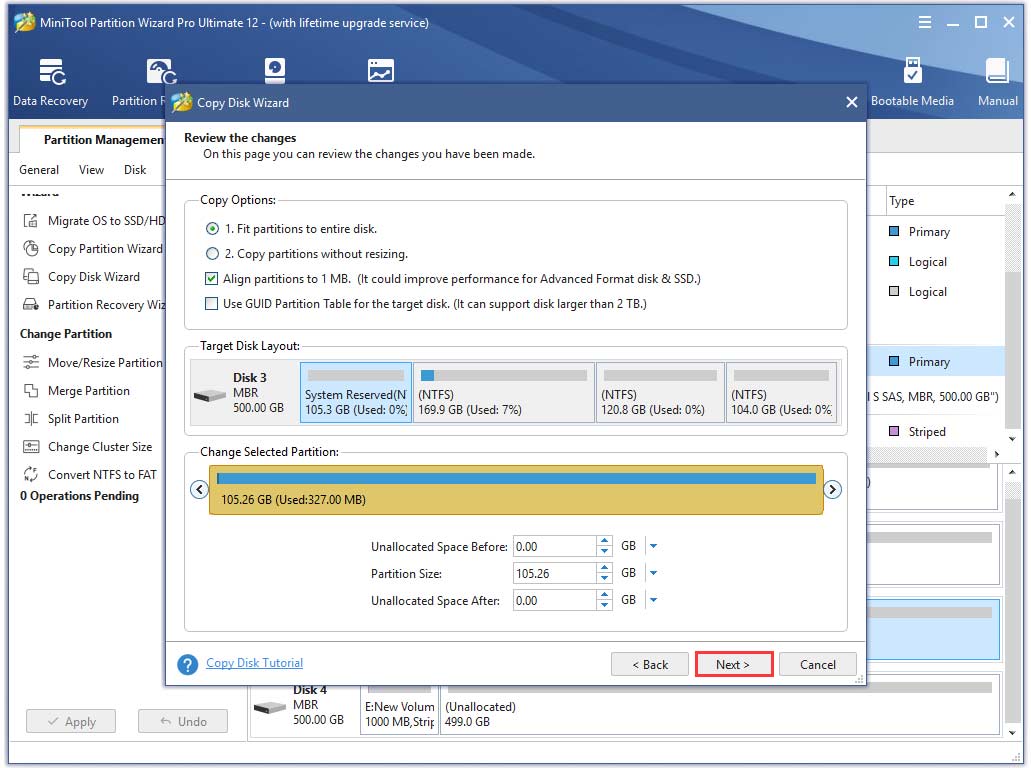Open unit dropdown for Unallocated Space After
Image resolution: width=1031 pixels, height=768 pixels.
654,600
